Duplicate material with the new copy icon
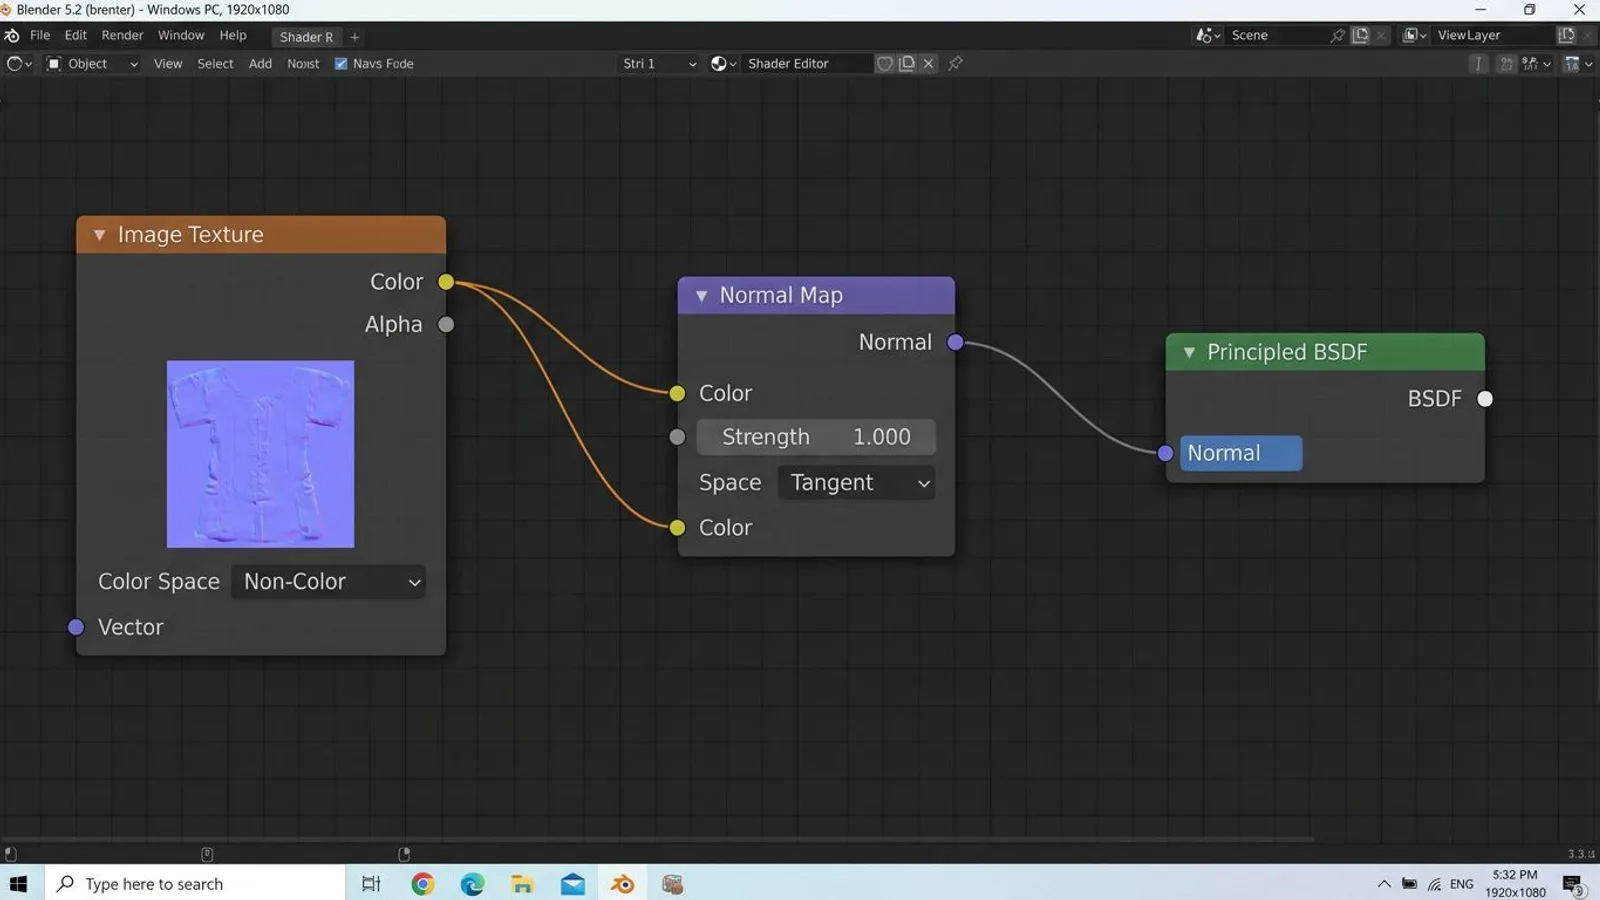The width and height of the screenshot is (1600, 900). pyautogui.click(x=907, y=63)
